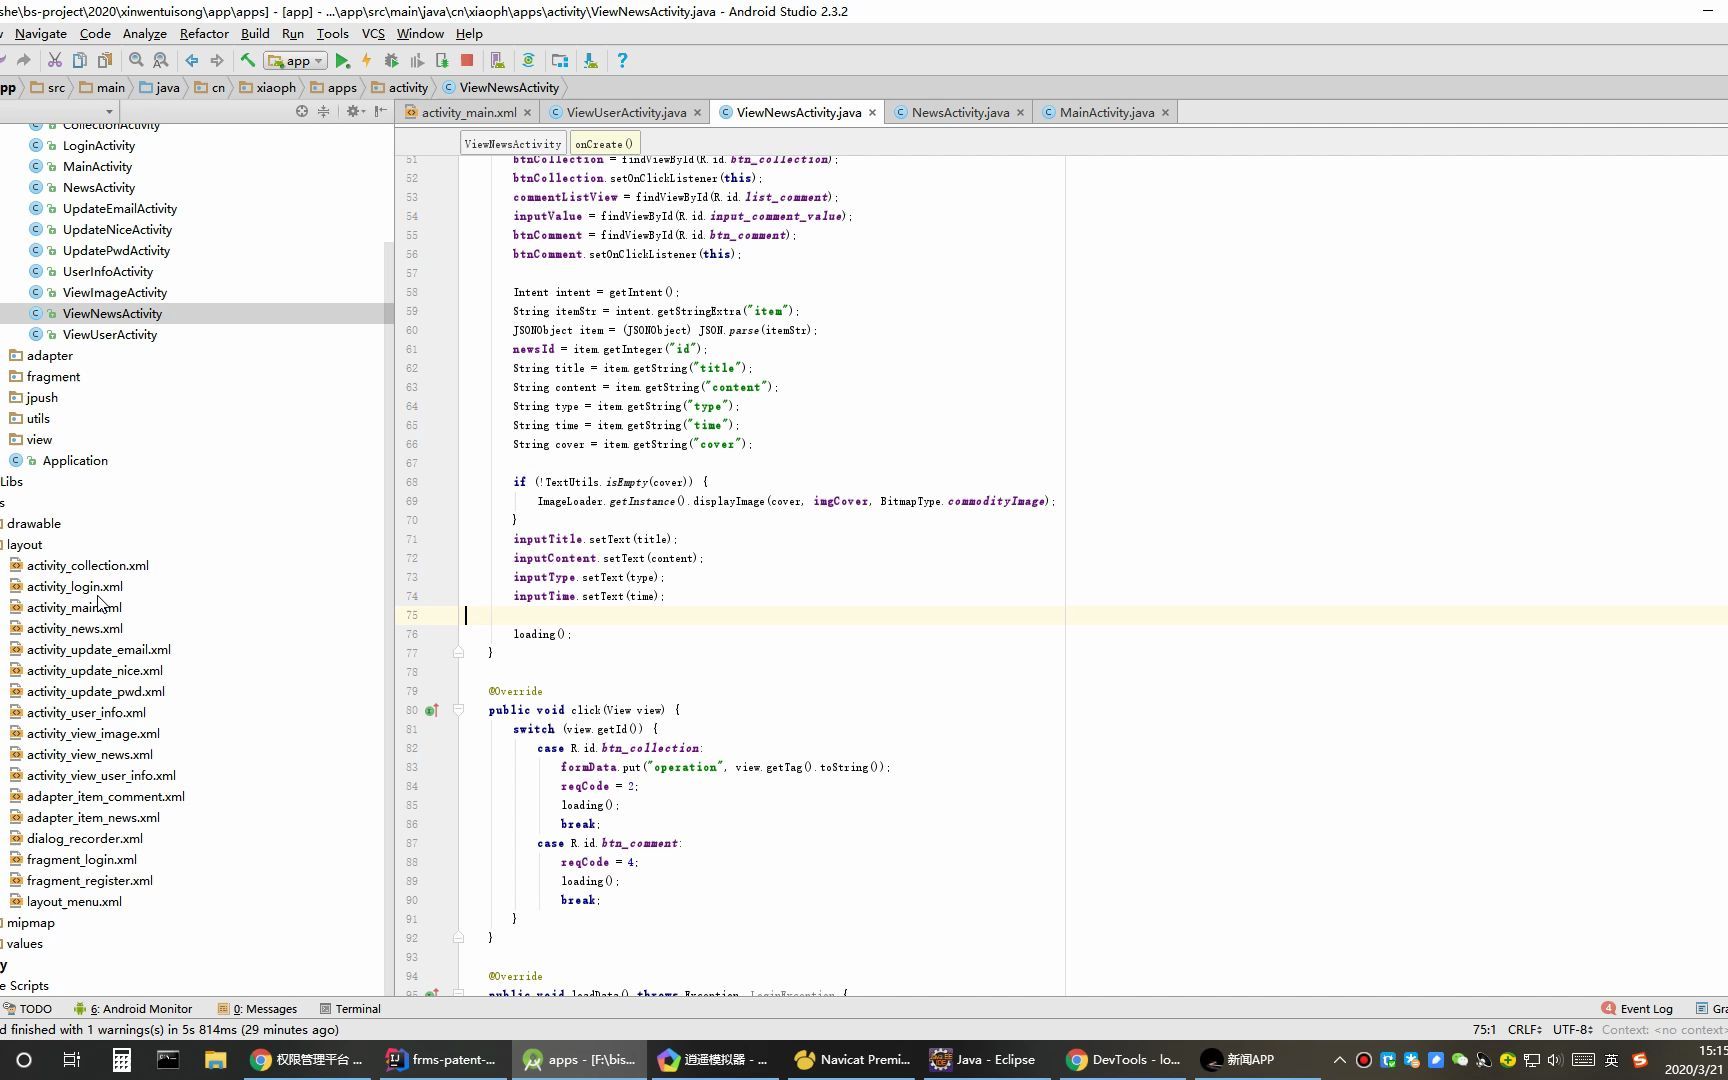Open the TODO tool window
Screen dimensions: 1728x1080
coord(28,1009)
